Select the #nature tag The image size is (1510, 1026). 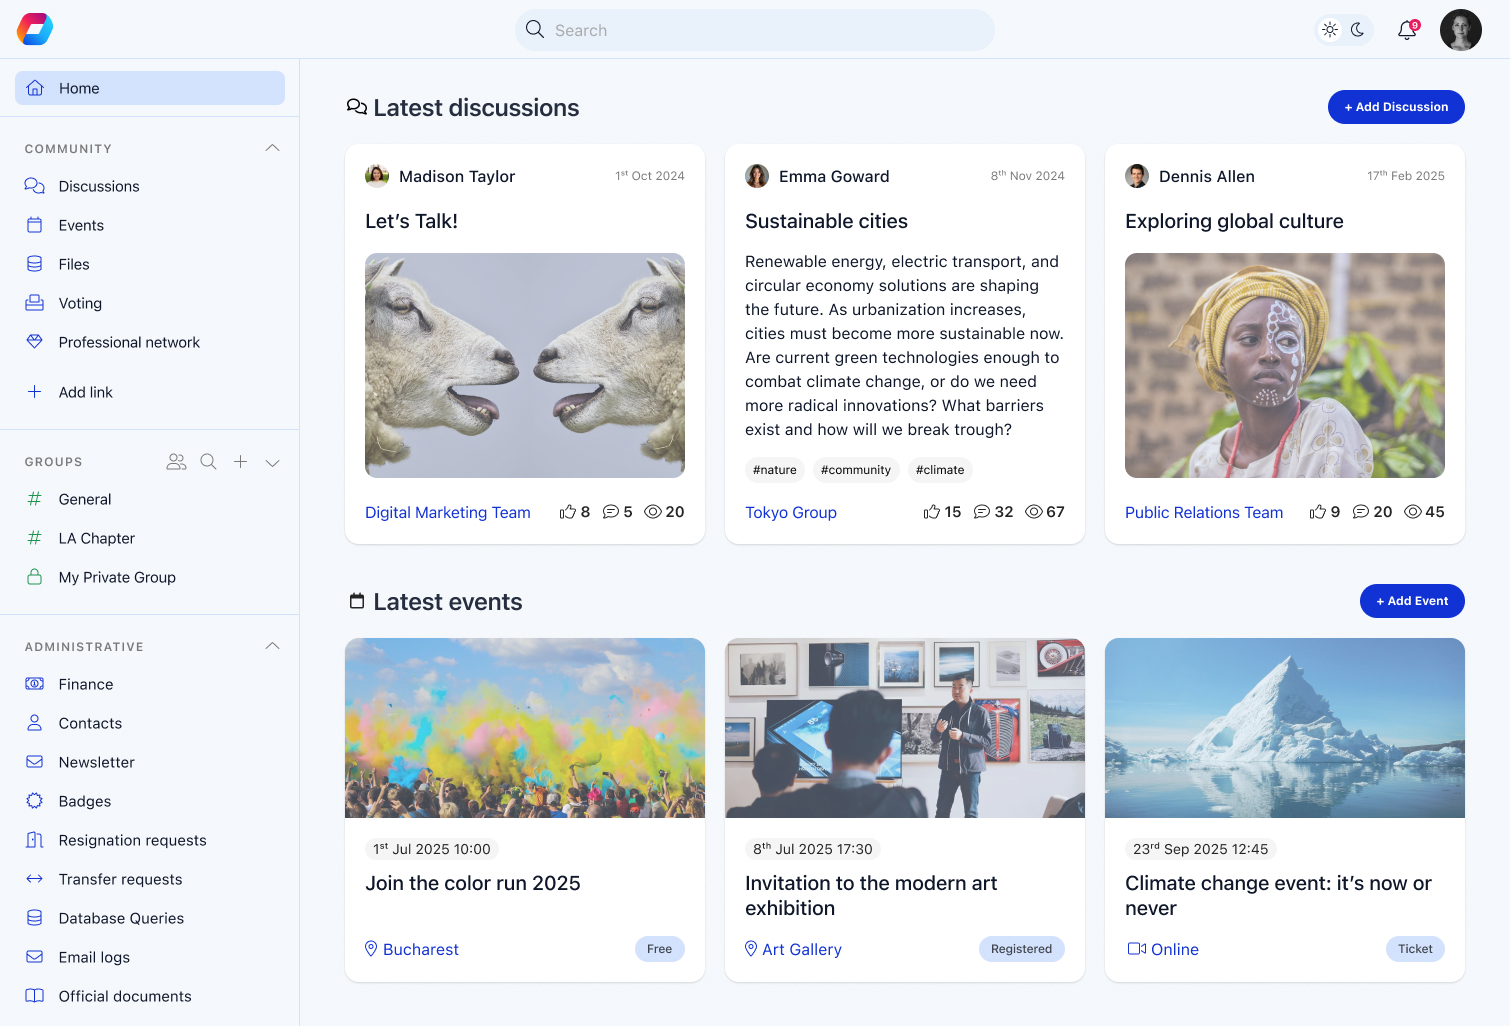coord(775,470)
